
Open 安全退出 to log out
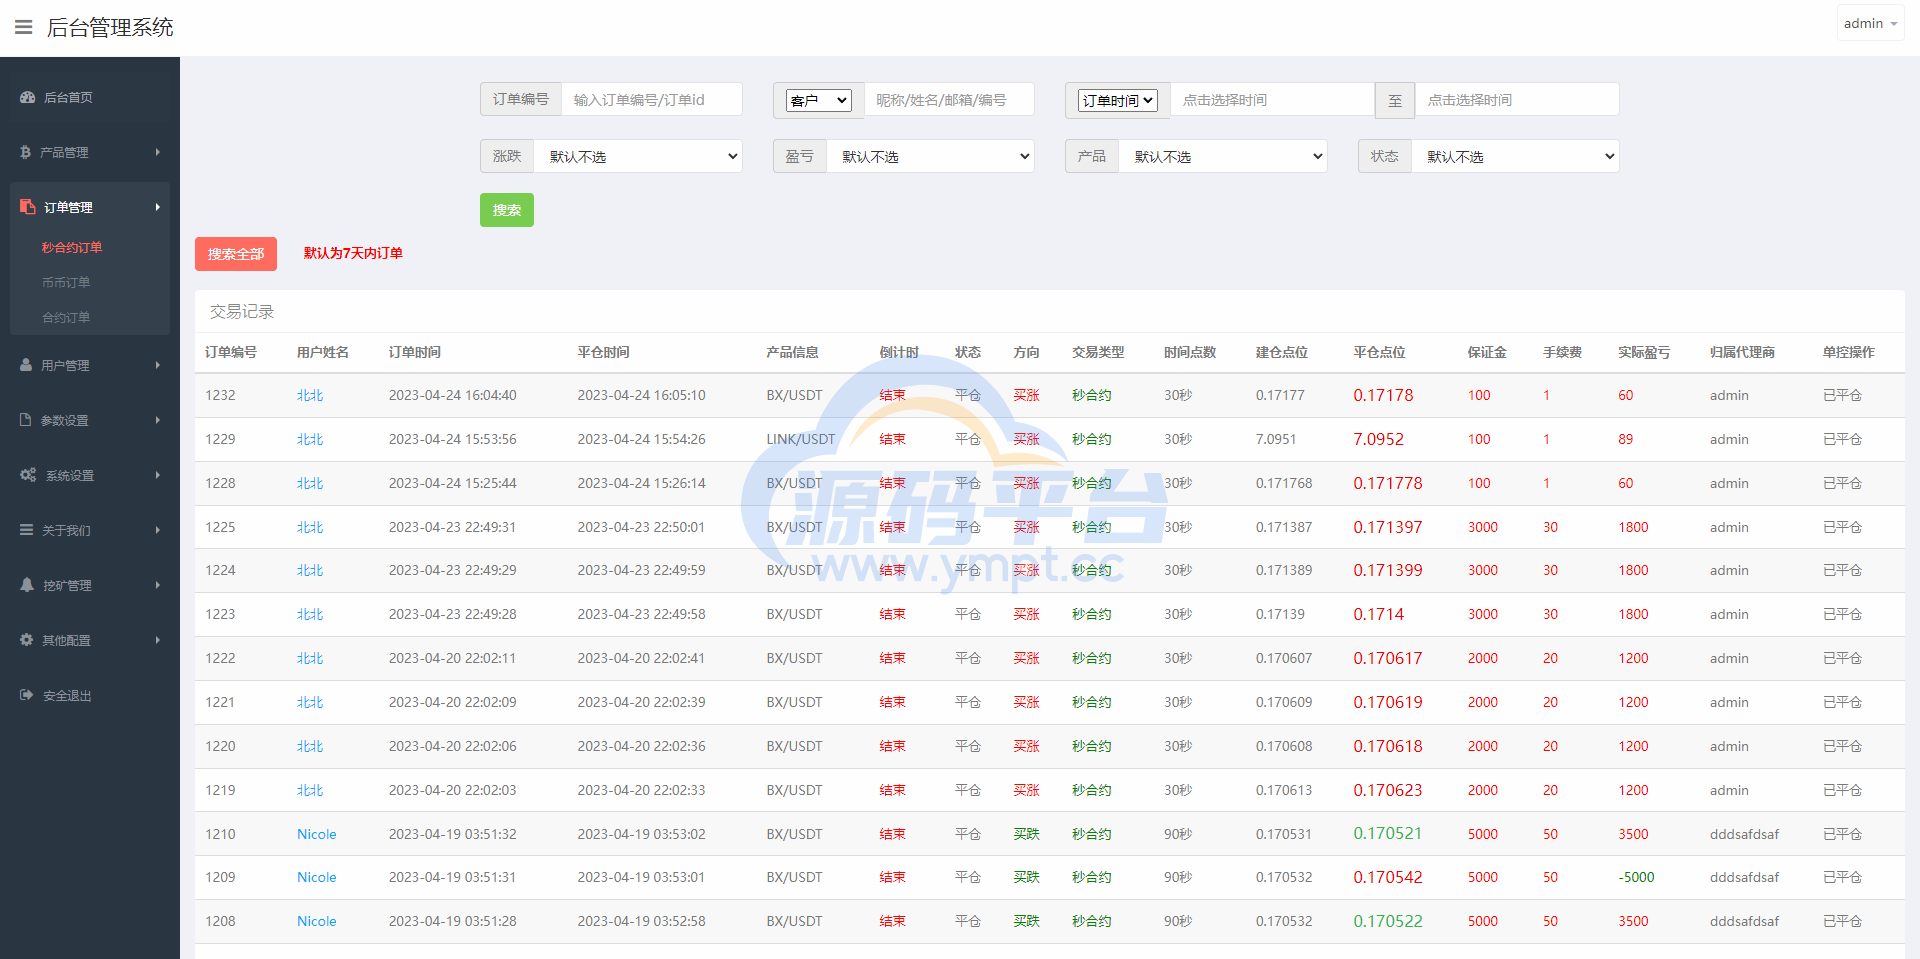67,695
